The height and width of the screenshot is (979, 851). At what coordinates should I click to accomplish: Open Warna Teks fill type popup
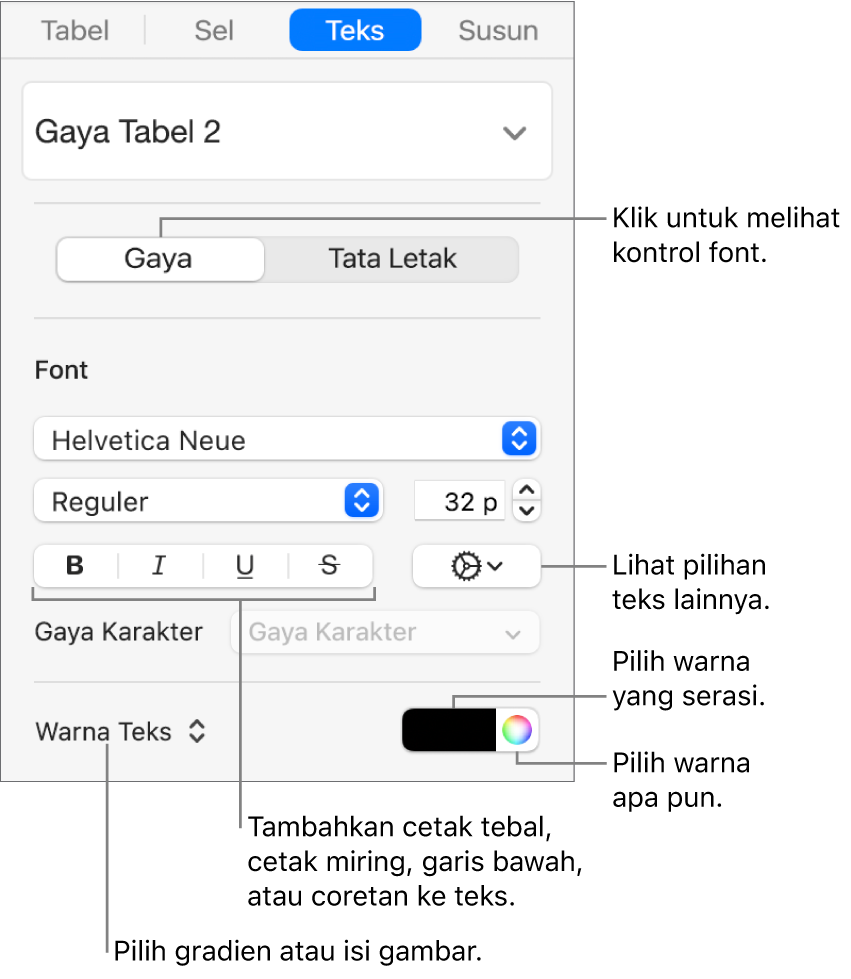coord(121,732)
